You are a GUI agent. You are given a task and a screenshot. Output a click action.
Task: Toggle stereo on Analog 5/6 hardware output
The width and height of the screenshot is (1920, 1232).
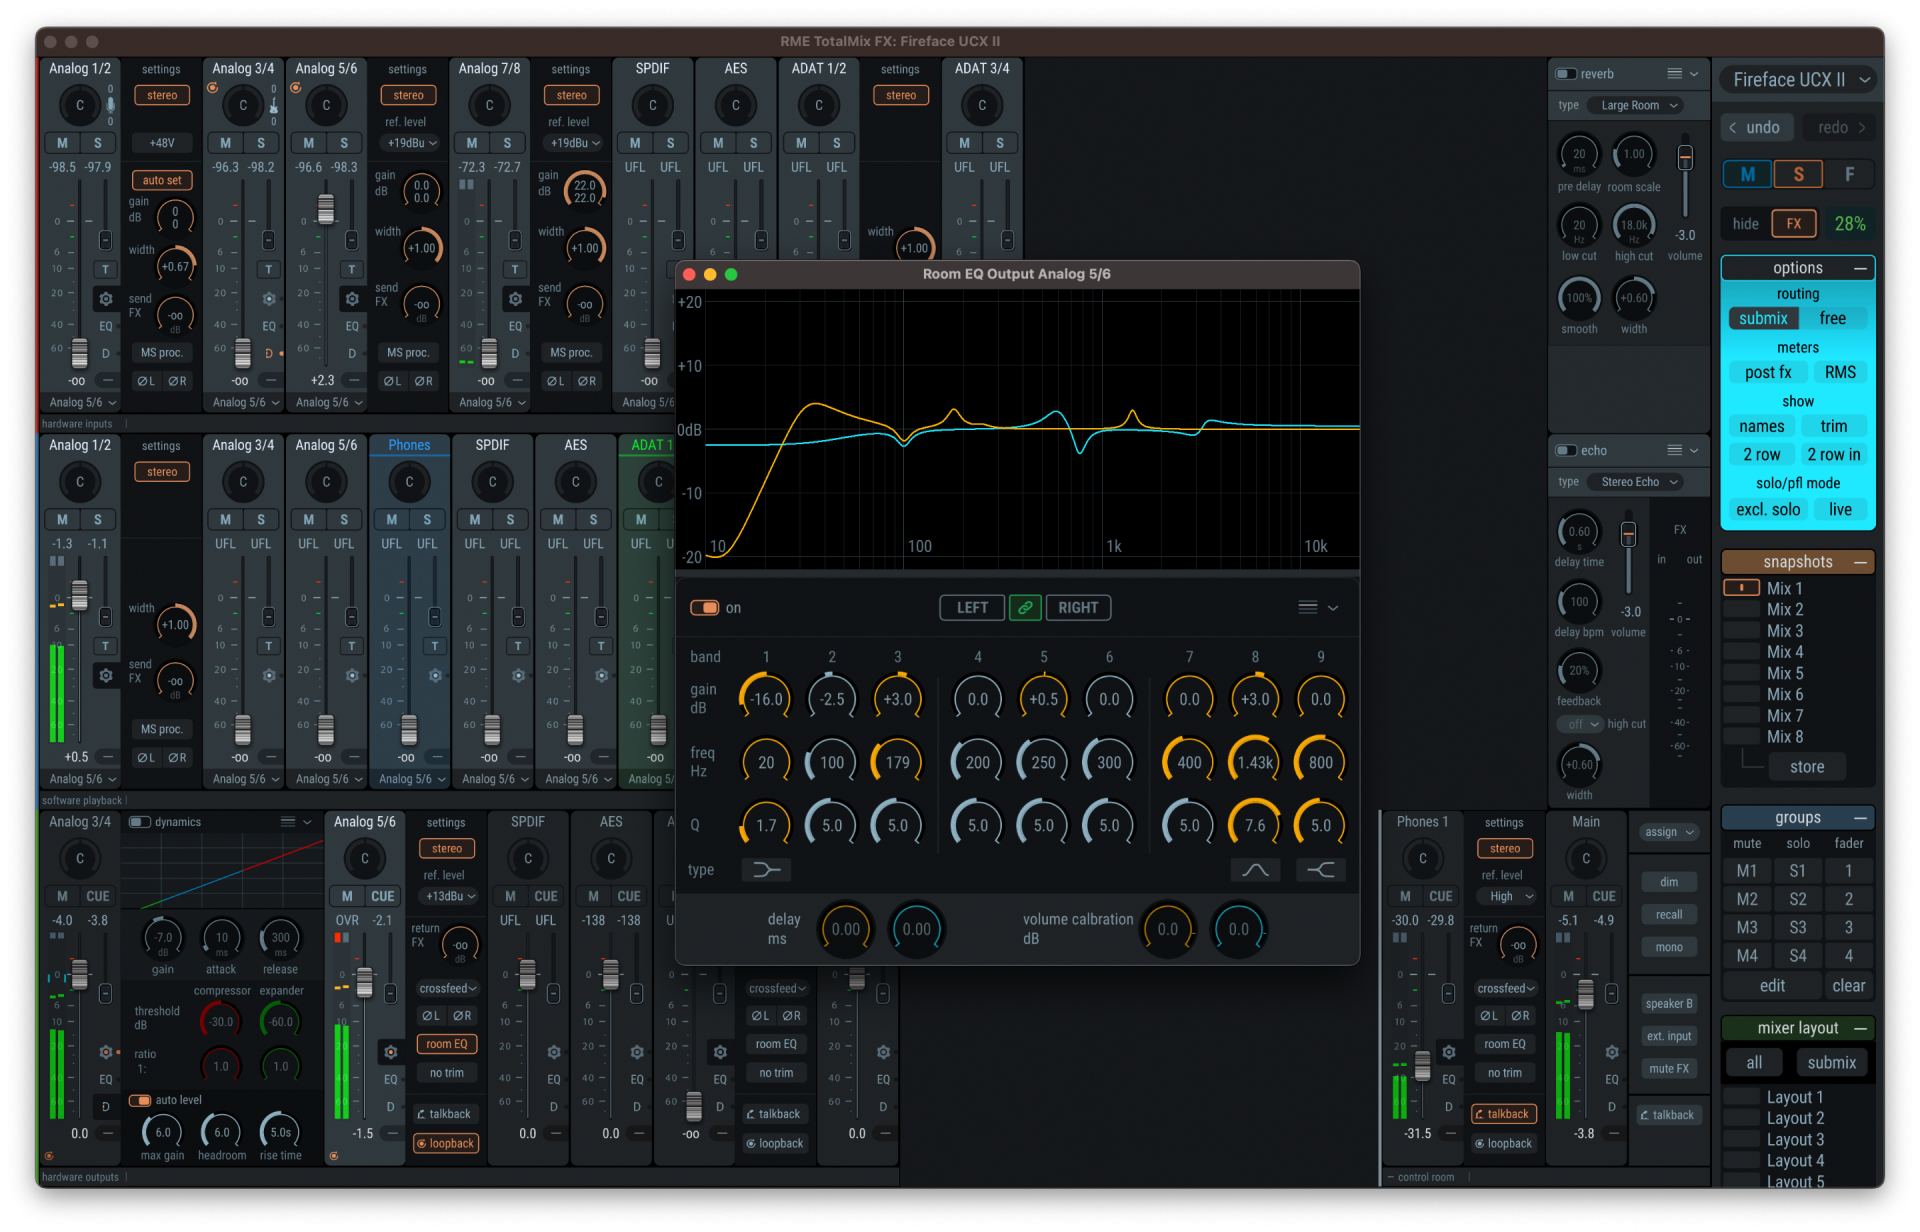(x=447, y=848)
